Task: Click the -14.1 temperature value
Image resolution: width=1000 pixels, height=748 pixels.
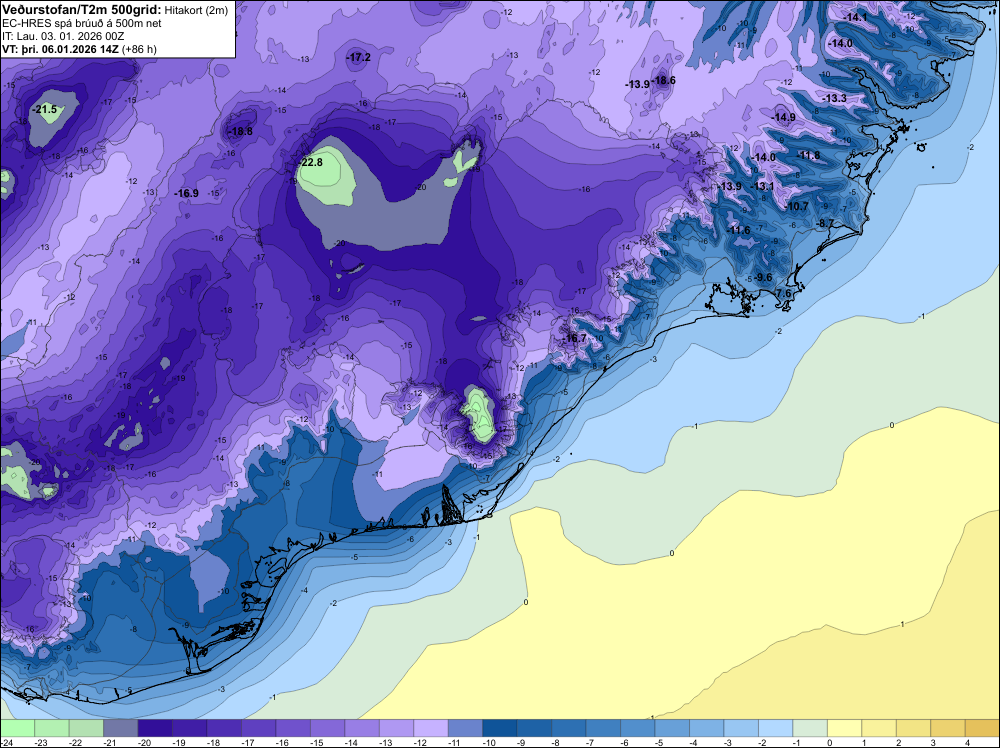Action: coord(855,18)
